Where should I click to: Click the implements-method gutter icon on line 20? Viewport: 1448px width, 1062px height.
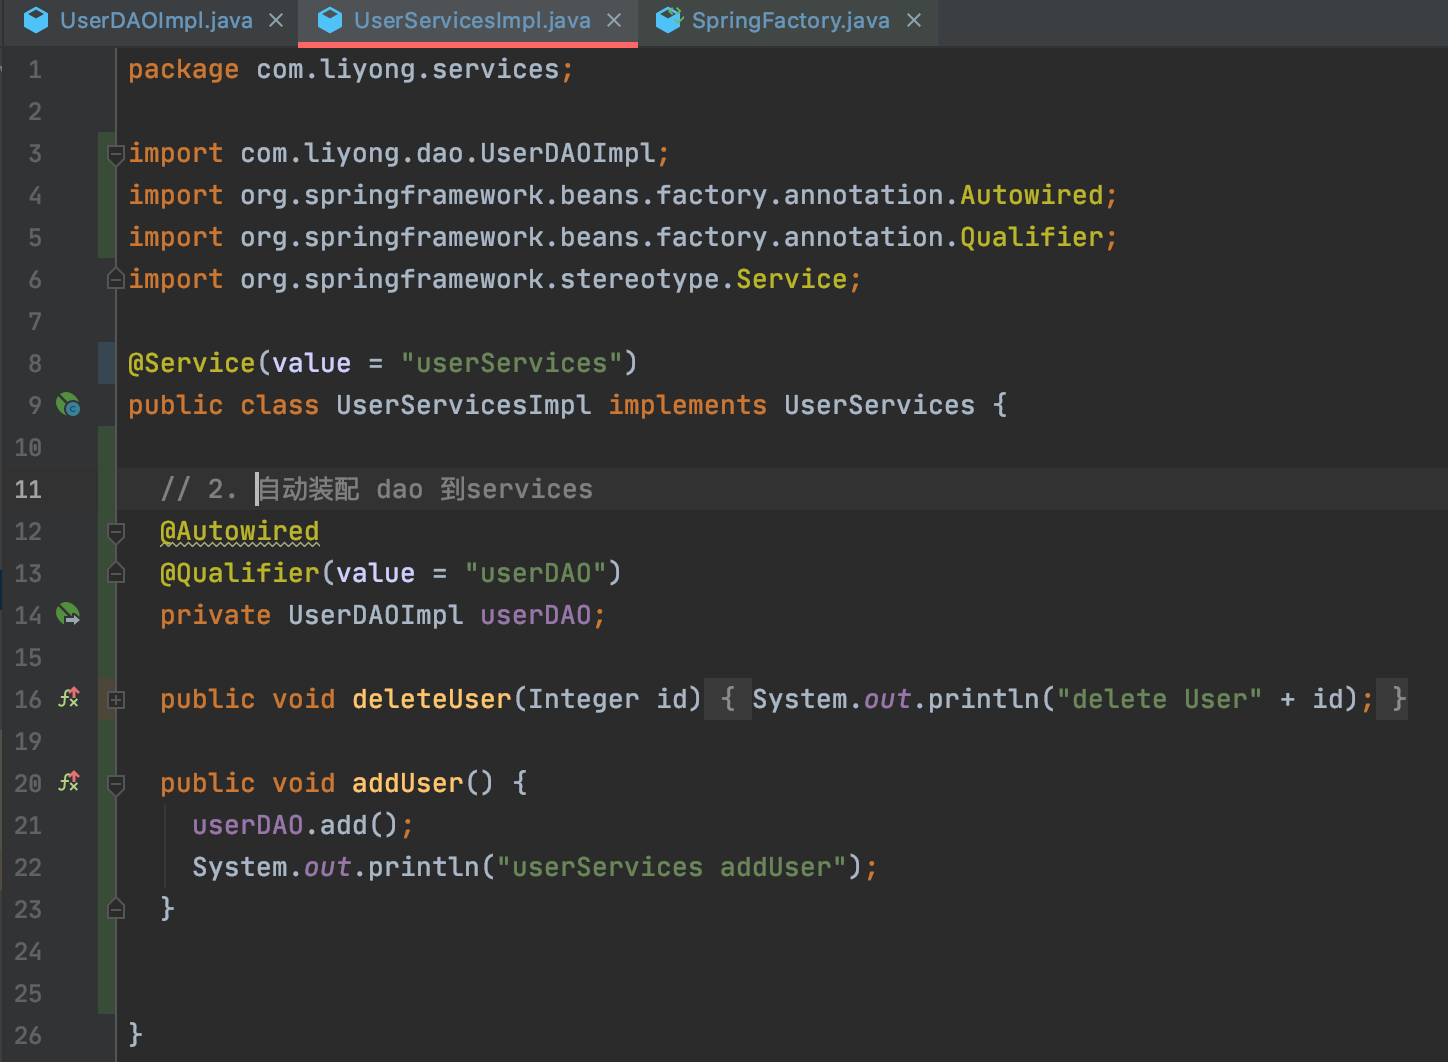click(68, 782)
